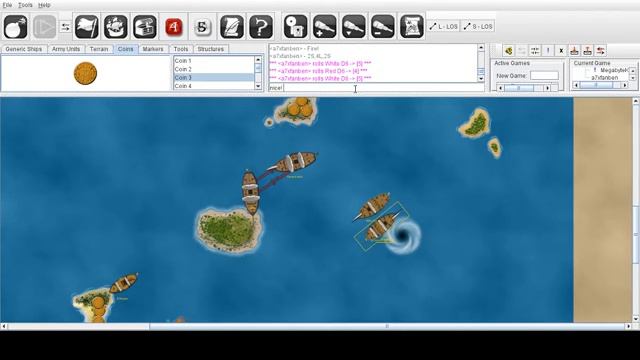Screen dimensions: 640x360
Task: Click the spyglass with minus icon
Action: pyautogui.click(x=382, y=27)
